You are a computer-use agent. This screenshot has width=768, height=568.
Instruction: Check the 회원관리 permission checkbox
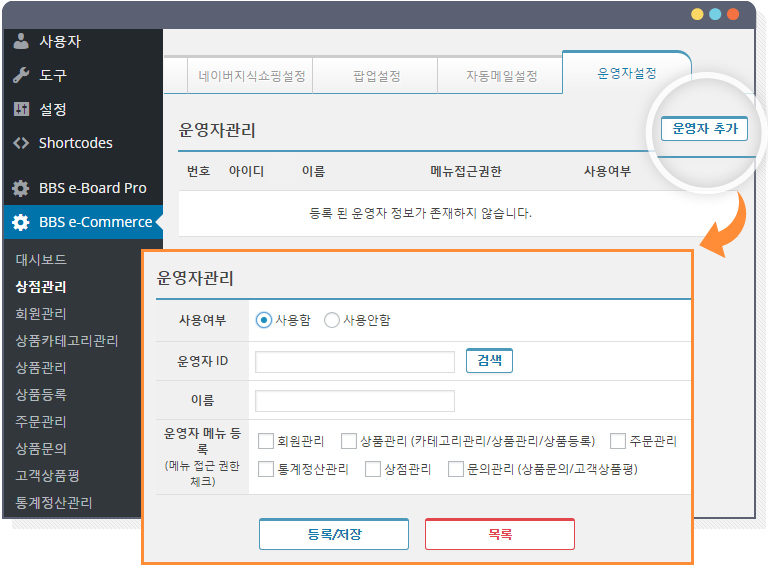[x=266, y=441]
